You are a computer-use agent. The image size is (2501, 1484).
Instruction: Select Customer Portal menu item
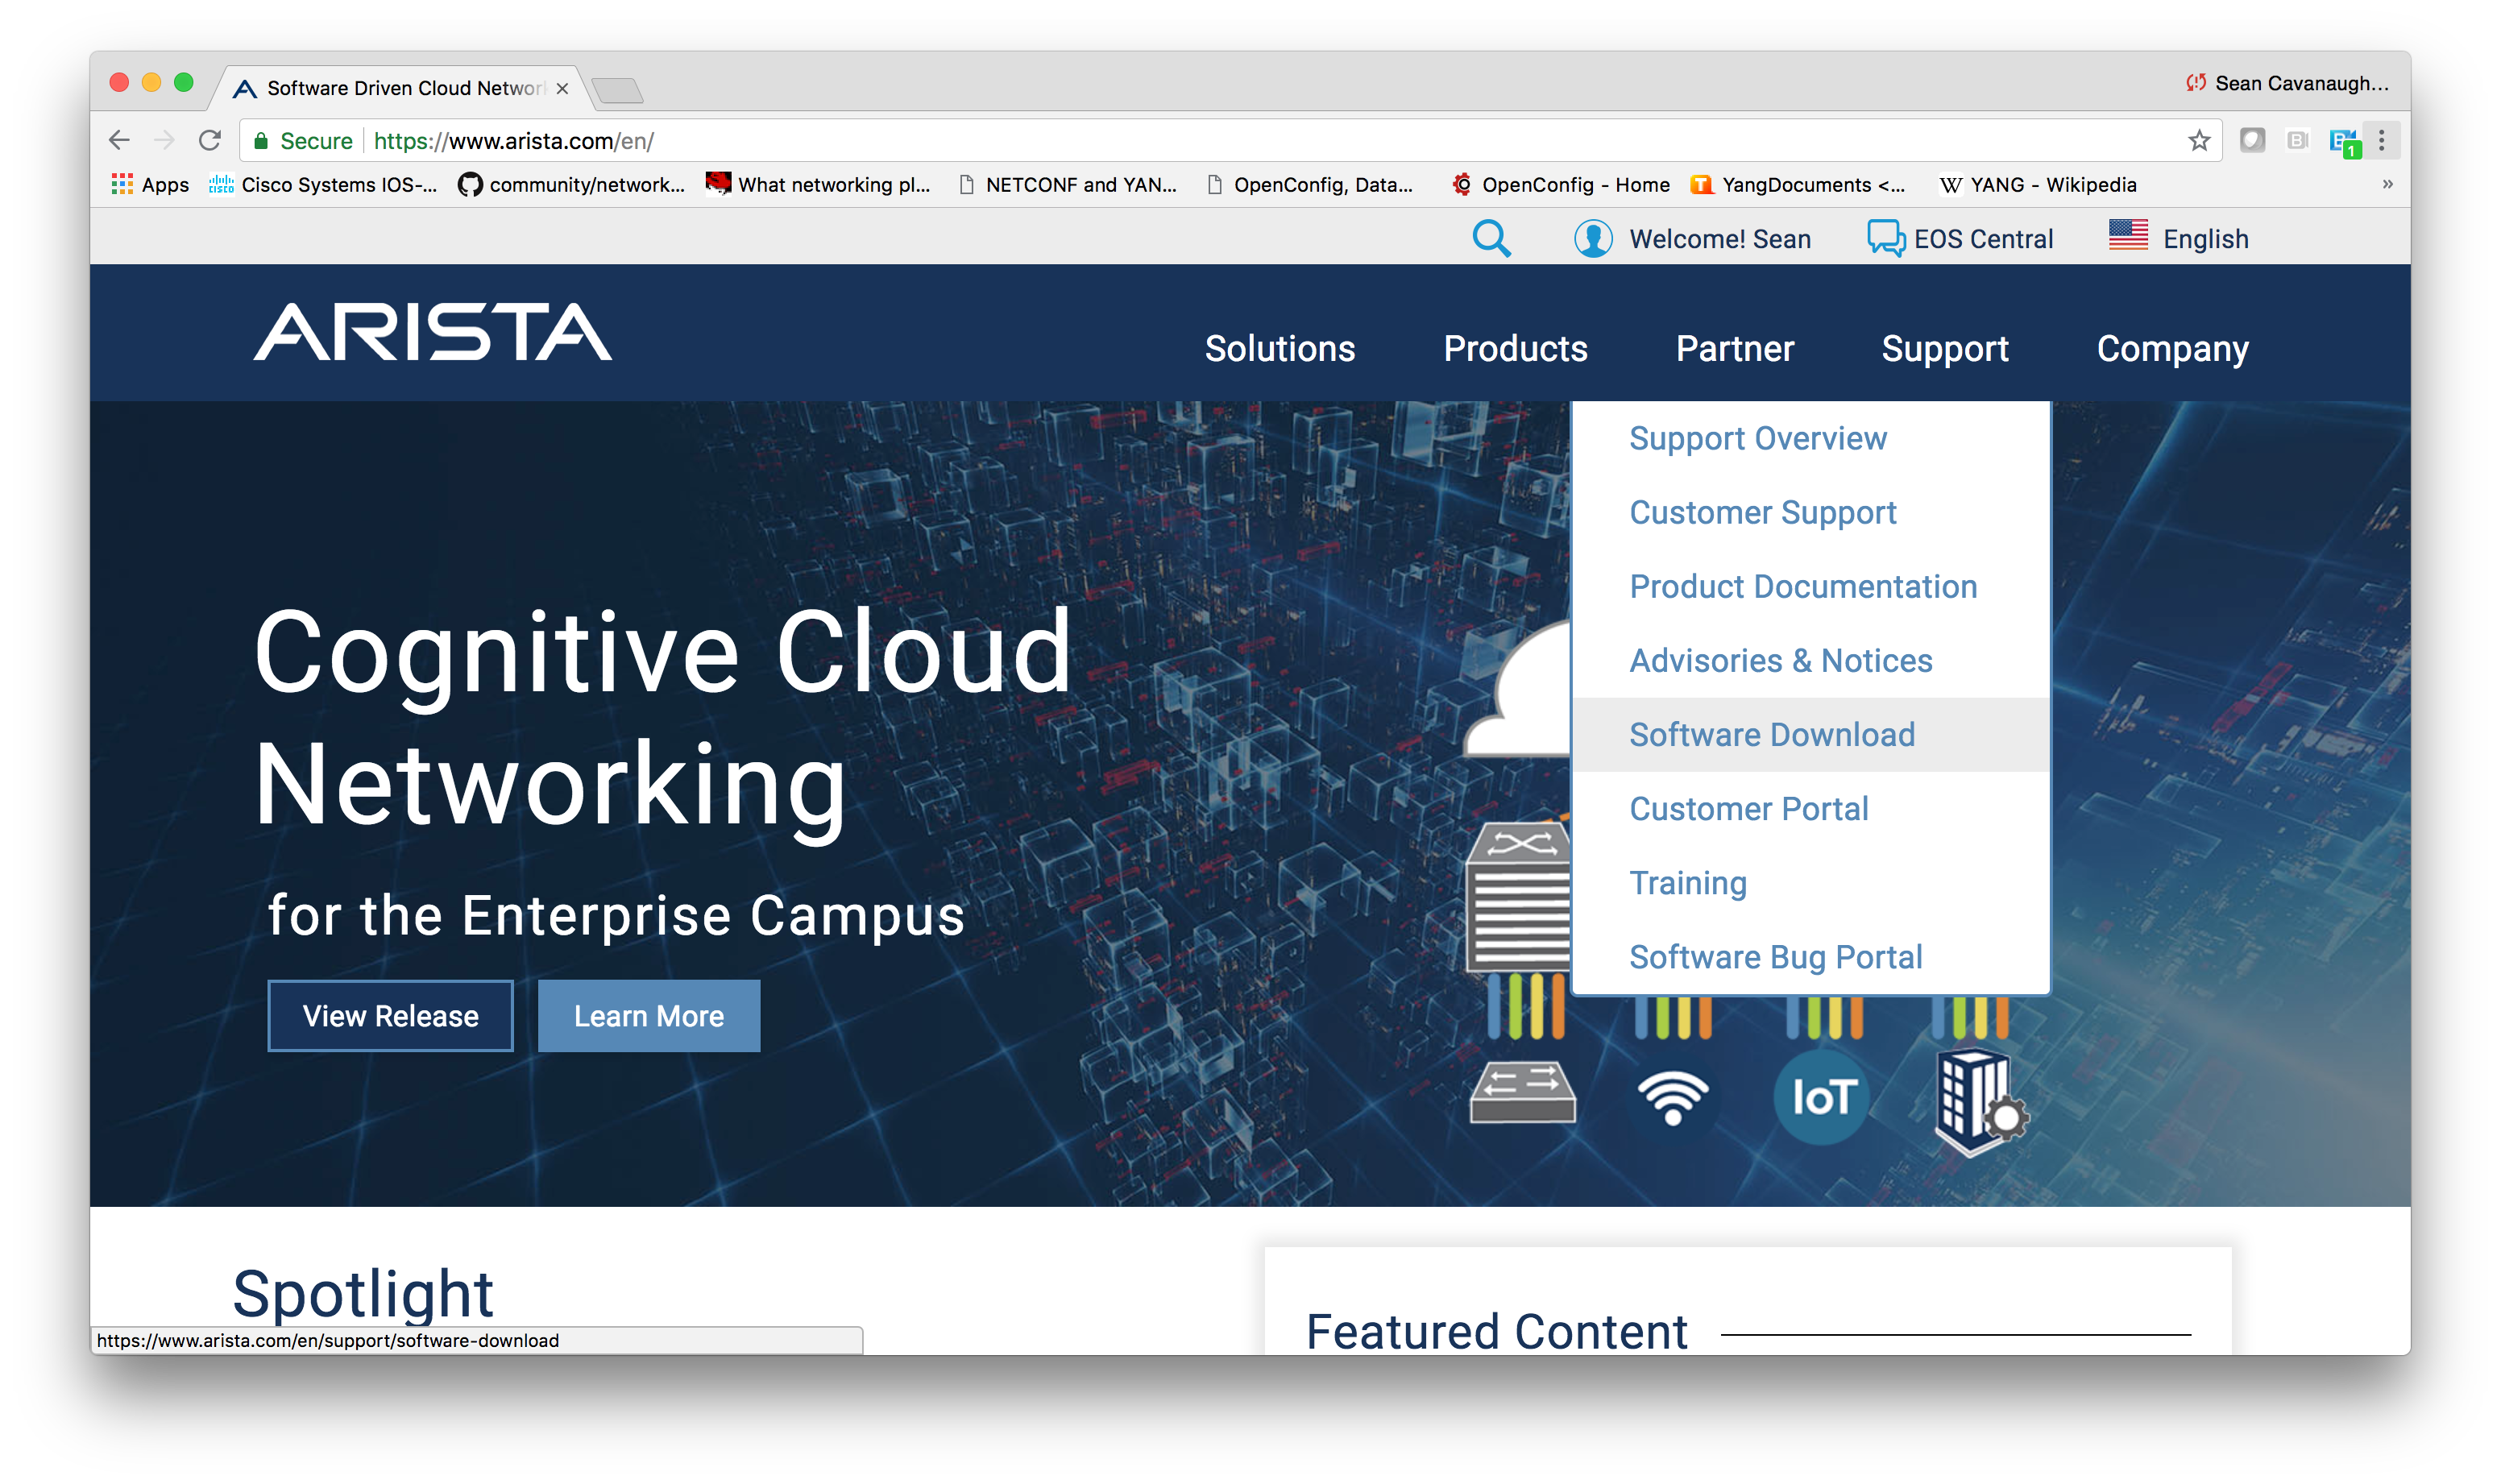point(1811,808)
